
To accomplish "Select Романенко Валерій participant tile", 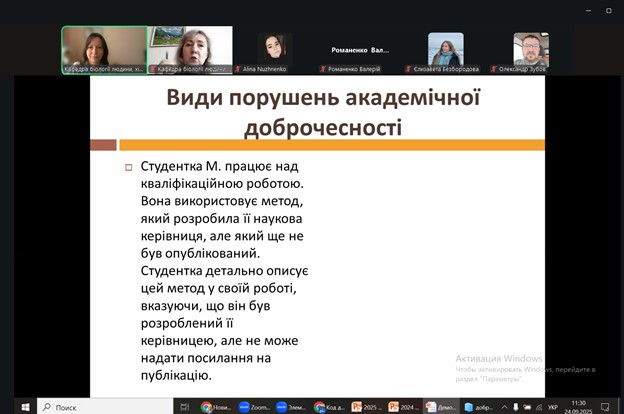I will [359, 49].
